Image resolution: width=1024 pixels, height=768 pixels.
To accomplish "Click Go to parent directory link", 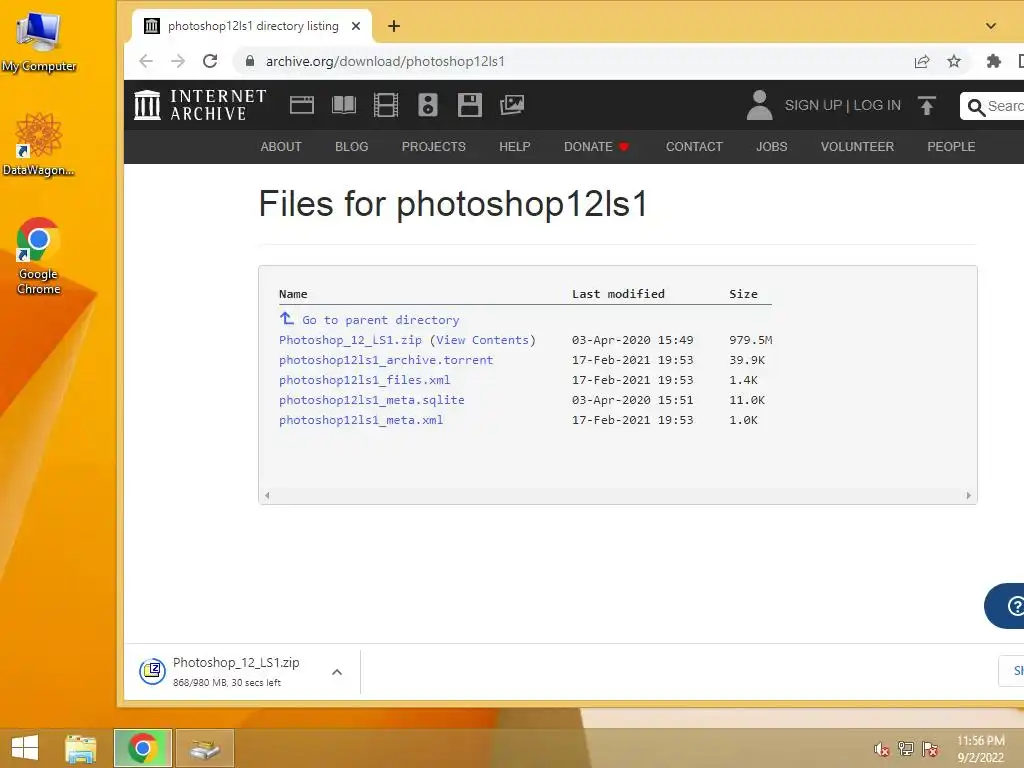I will pos(380,320).
